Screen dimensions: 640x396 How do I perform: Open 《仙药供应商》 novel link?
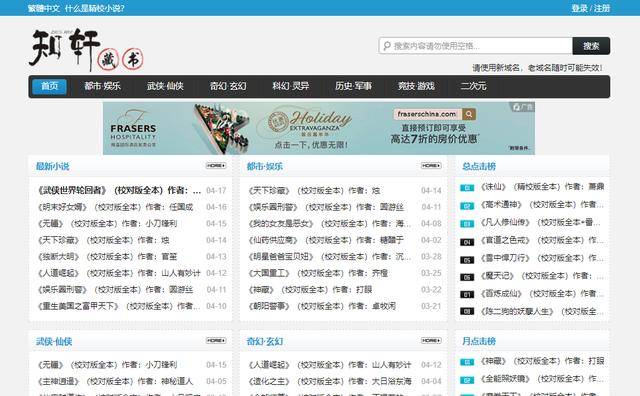click(326, 240)
